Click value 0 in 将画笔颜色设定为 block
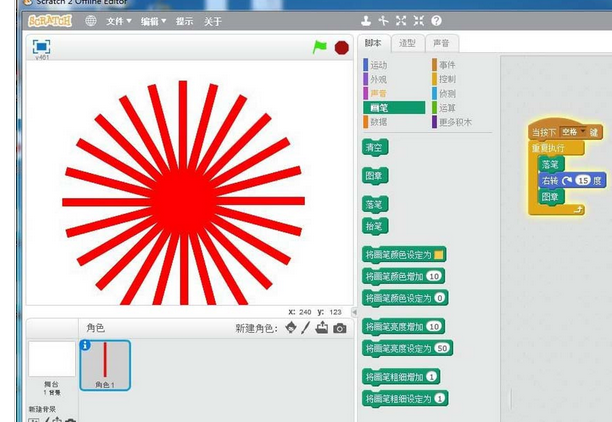Screen dimensions: 612x422 tap(440, 298)
